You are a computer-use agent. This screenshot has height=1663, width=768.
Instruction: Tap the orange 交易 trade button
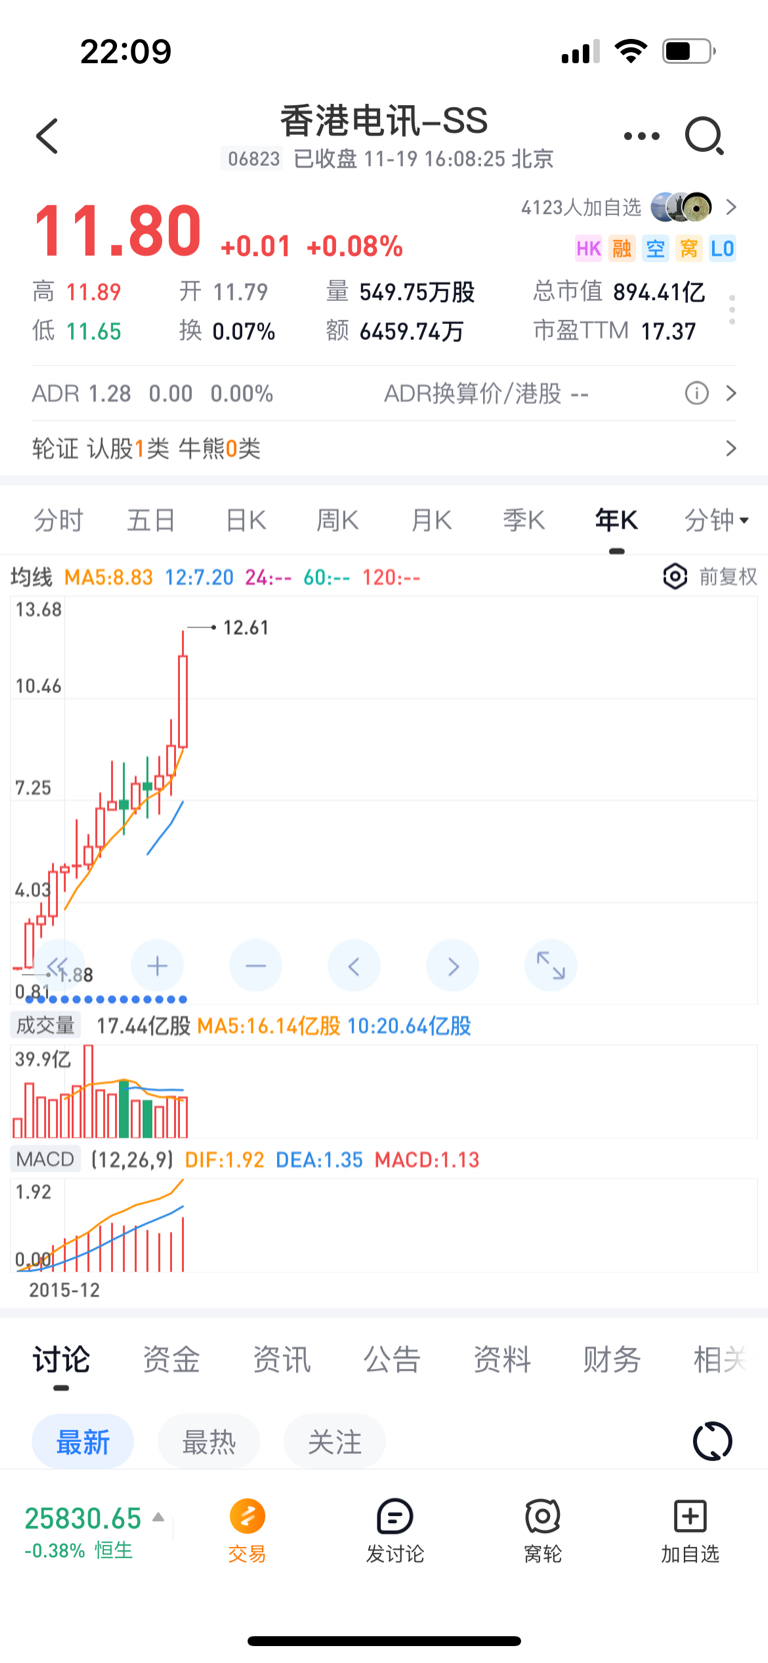click(x=247, y=1531)
